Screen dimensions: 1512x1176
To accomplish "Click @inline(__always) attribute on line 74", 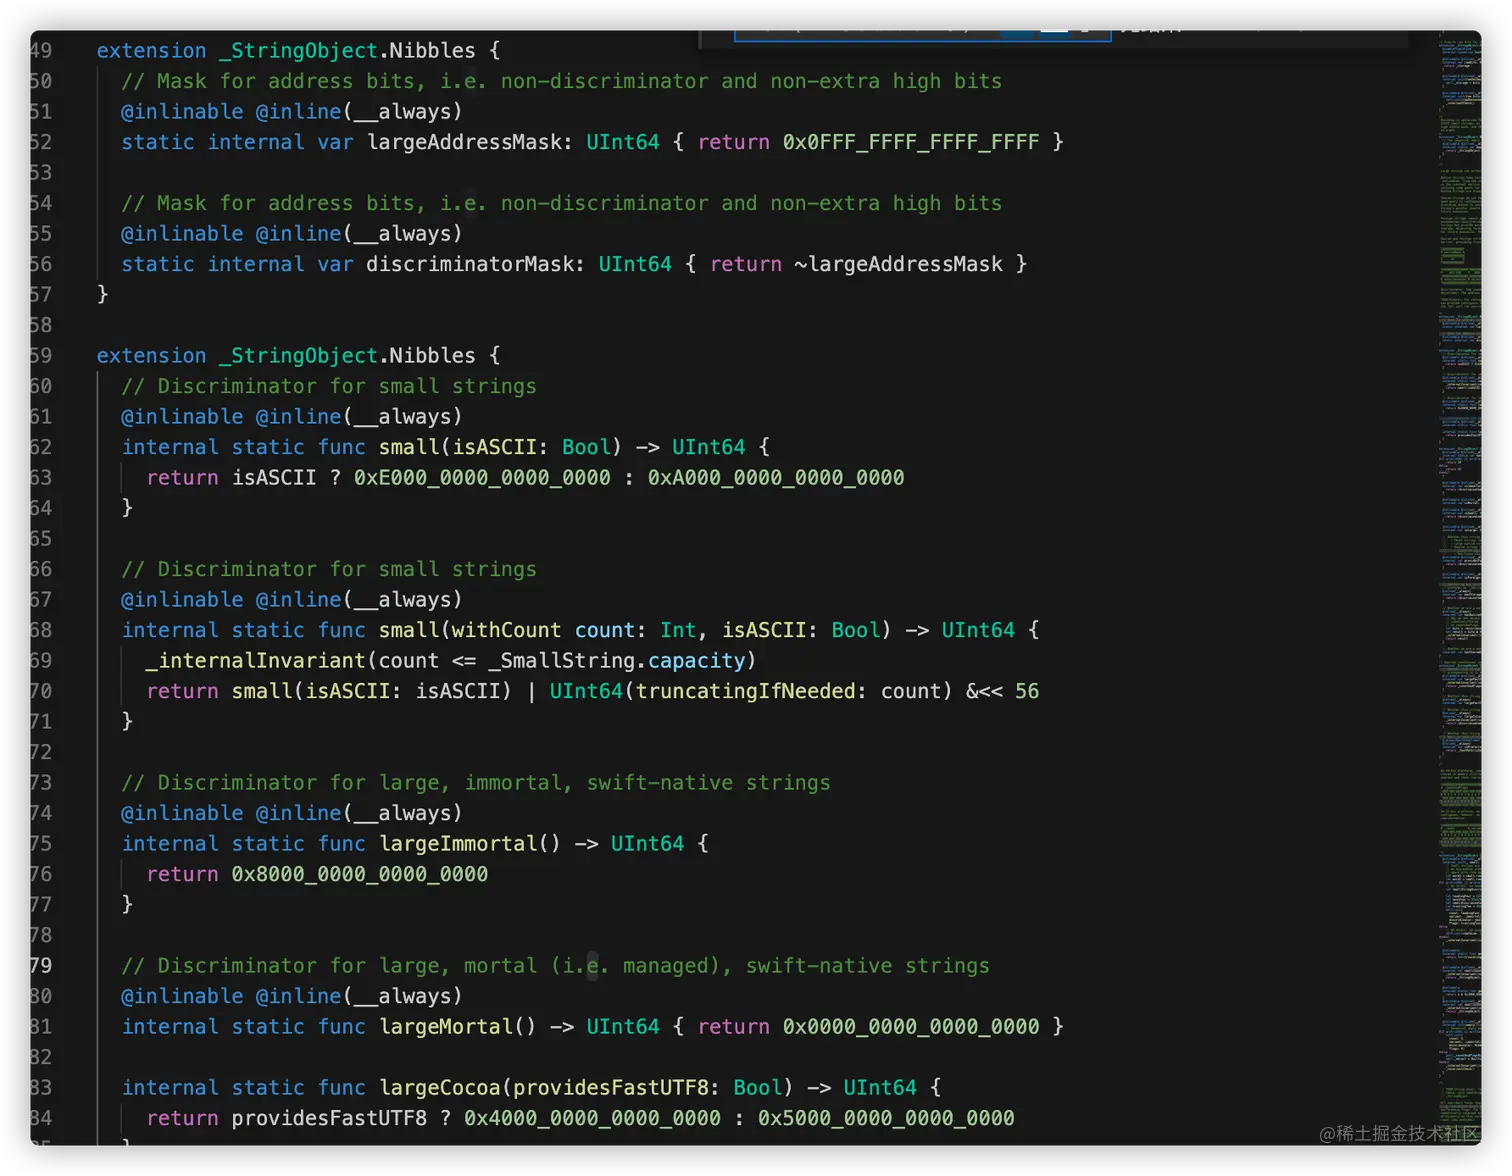I will click(359, 813).
